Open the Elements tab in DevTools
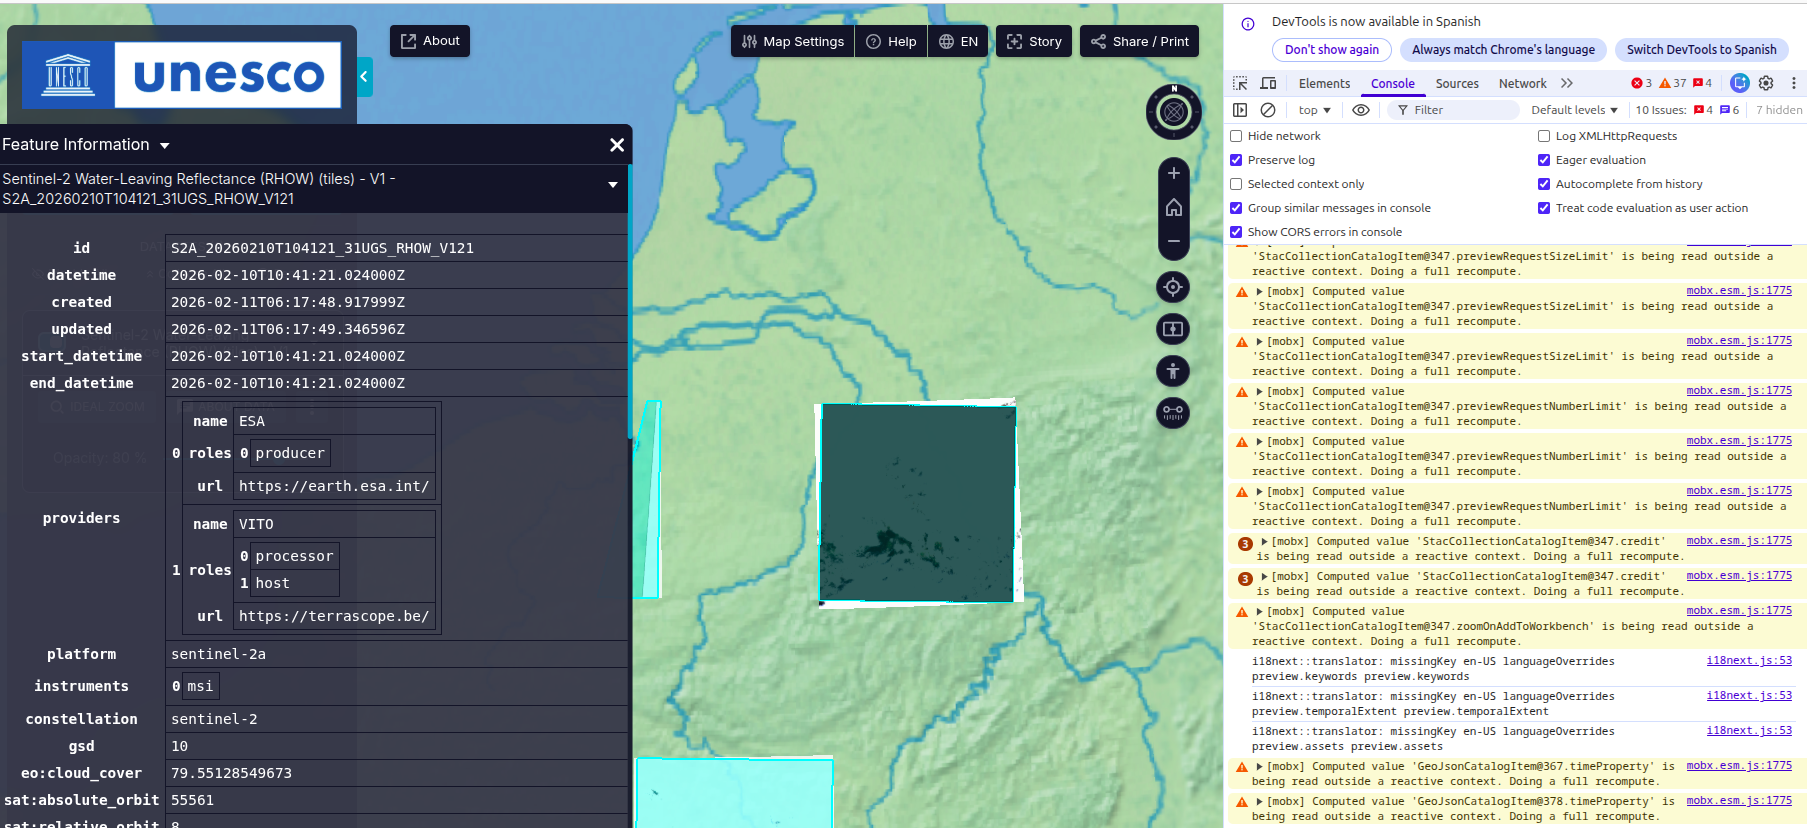 1324,84
